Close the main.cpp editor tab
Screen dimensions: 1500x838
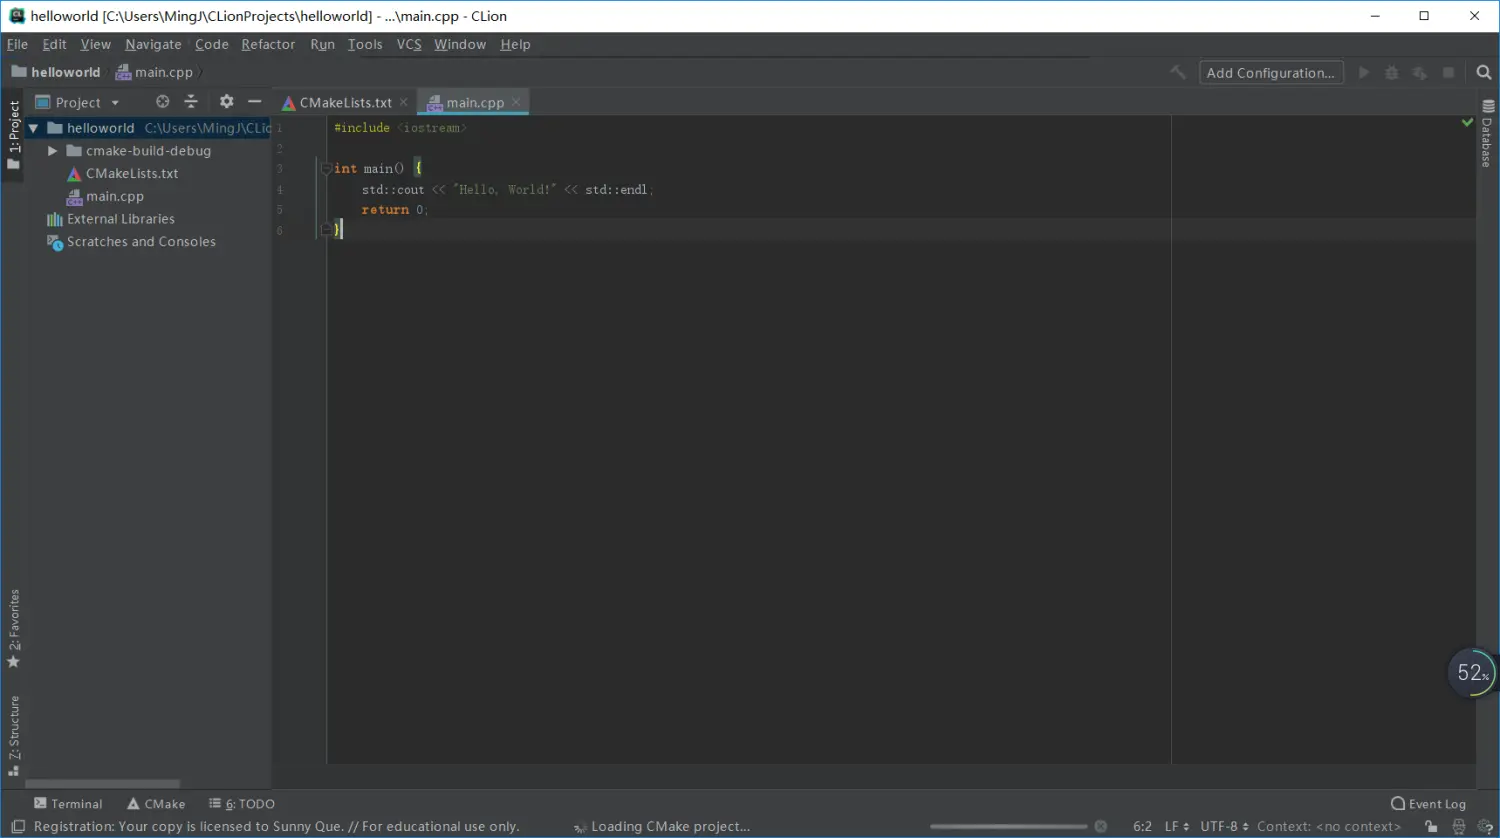(516, 102)
